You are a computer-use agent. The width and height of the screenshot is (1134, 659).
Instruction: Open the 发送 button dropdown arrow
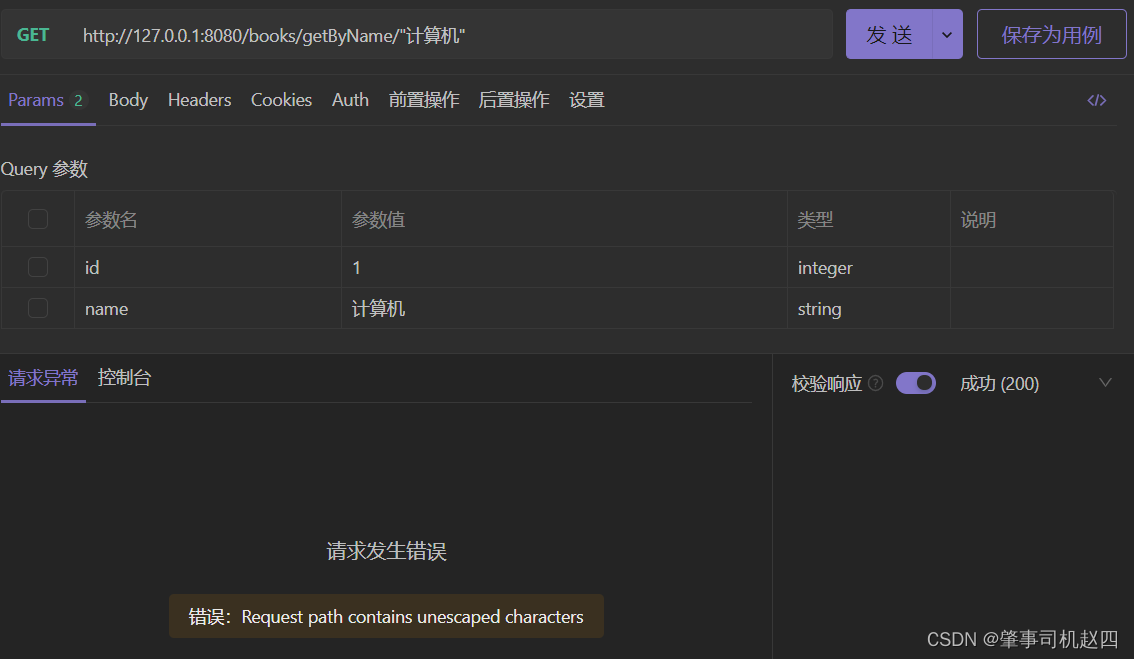[947, 35]
